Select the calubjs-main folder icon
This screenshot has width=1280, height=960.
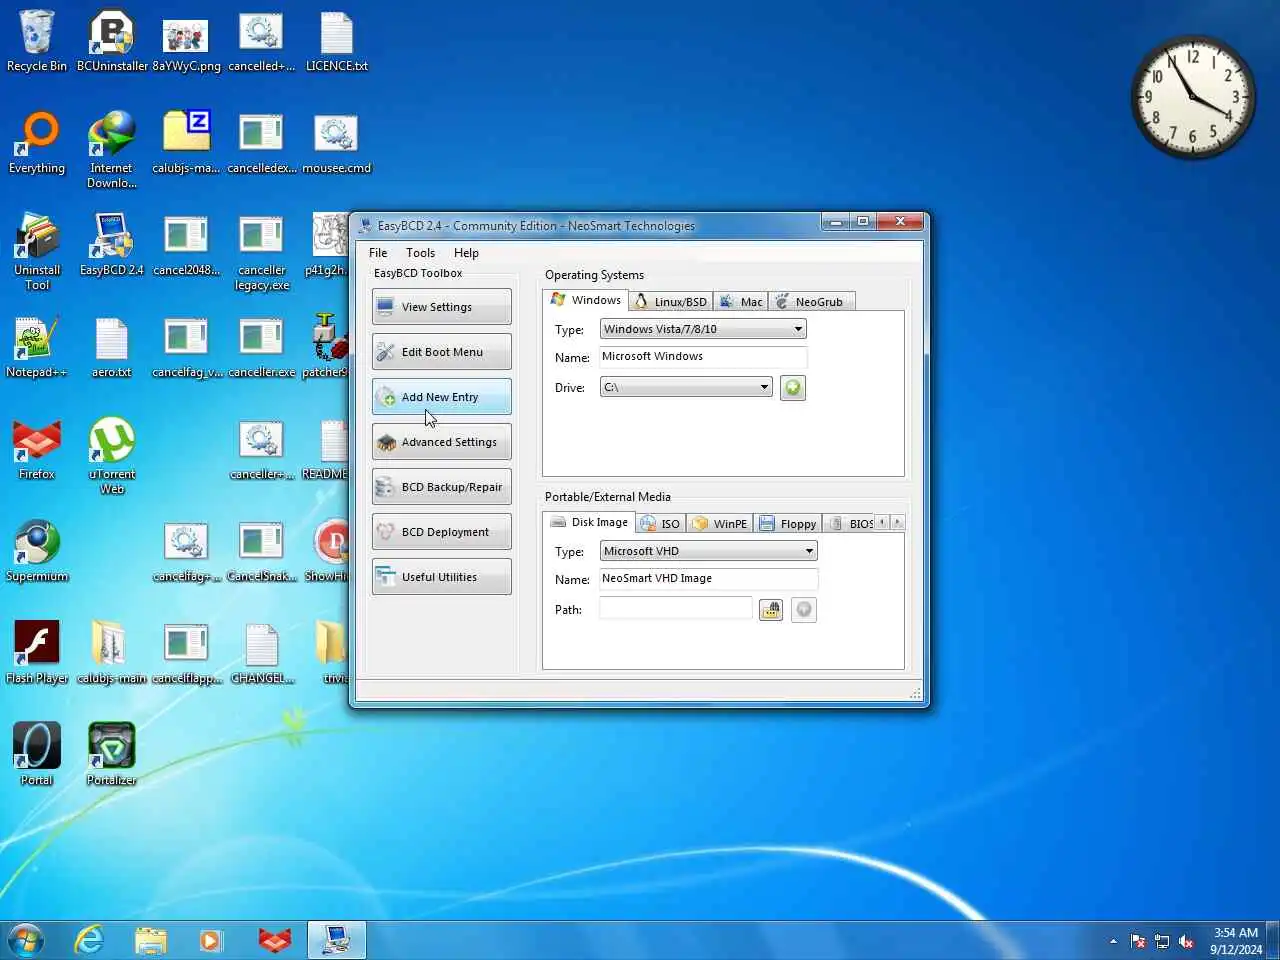tap(112, 653)
